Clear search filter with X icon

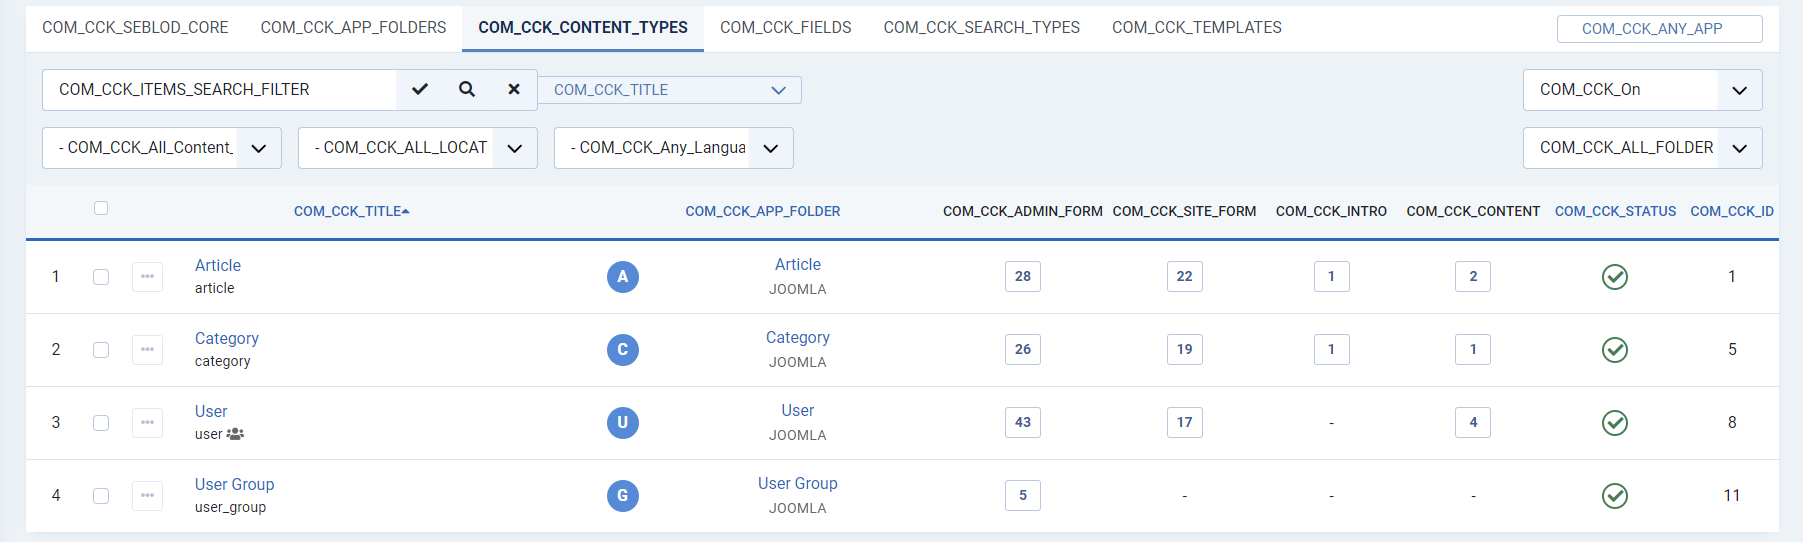tap(514, 89)
